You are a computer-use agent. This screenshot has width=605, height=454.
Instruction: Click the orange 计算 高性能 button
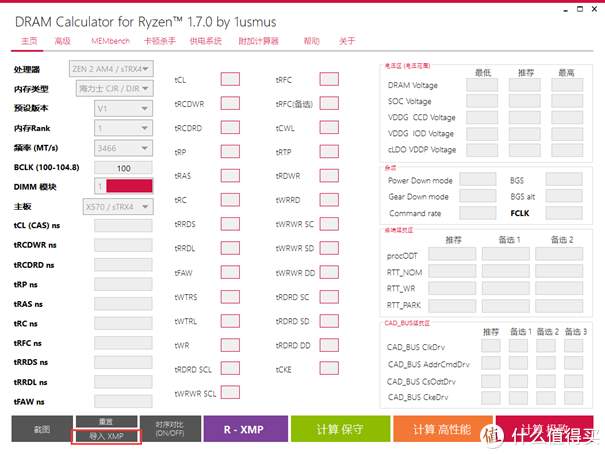point(443,429)
